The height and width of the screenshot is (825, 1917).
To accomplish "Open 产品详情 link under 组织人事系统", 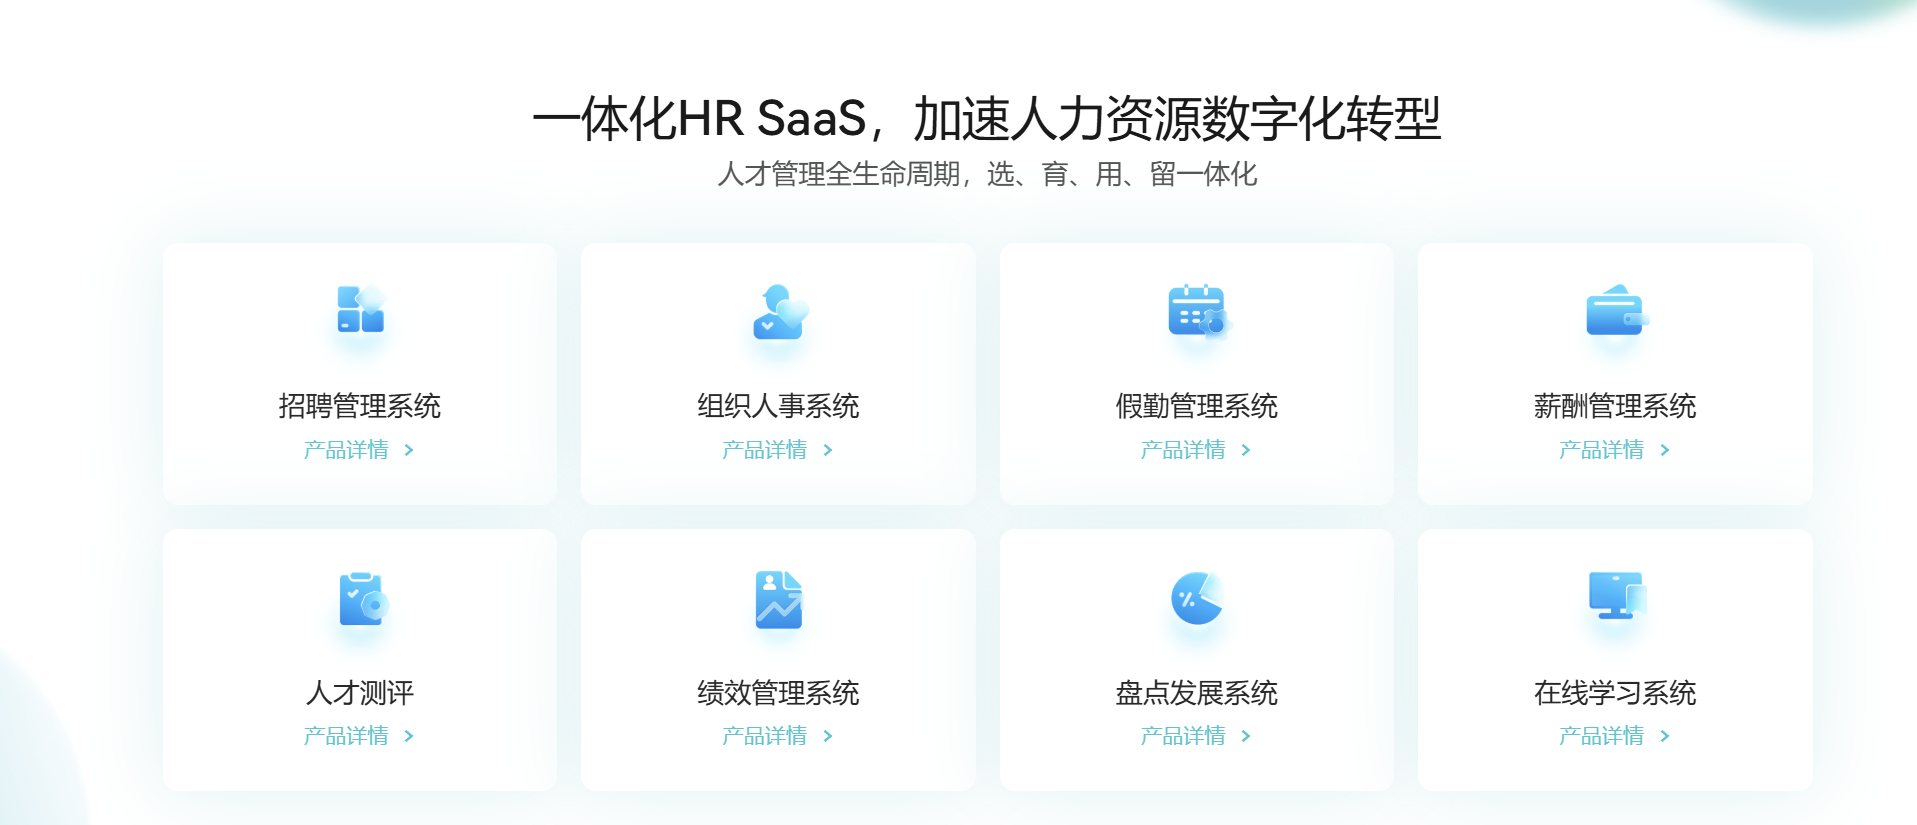I will point(764,450).
